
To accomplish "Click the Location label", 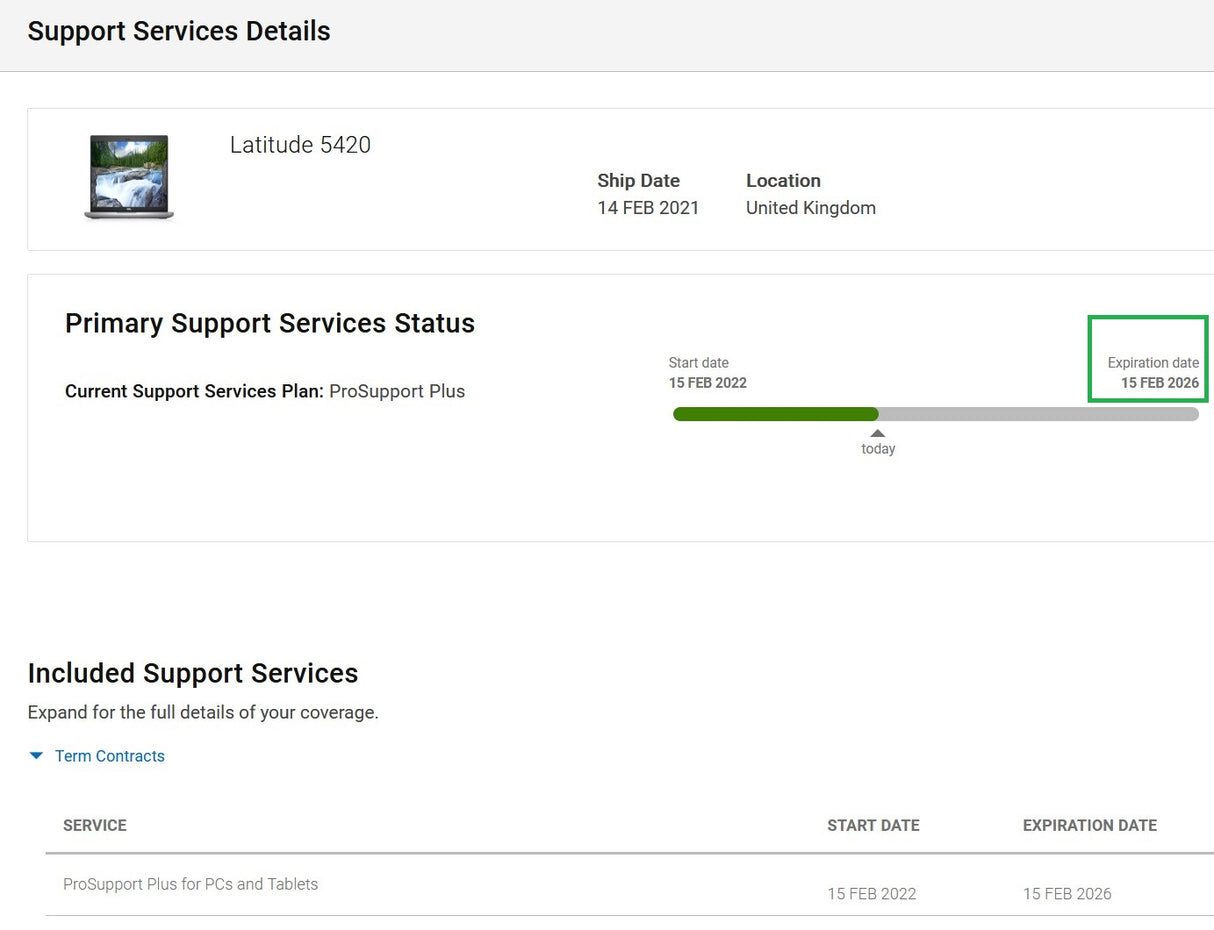I will coord(783,181).
